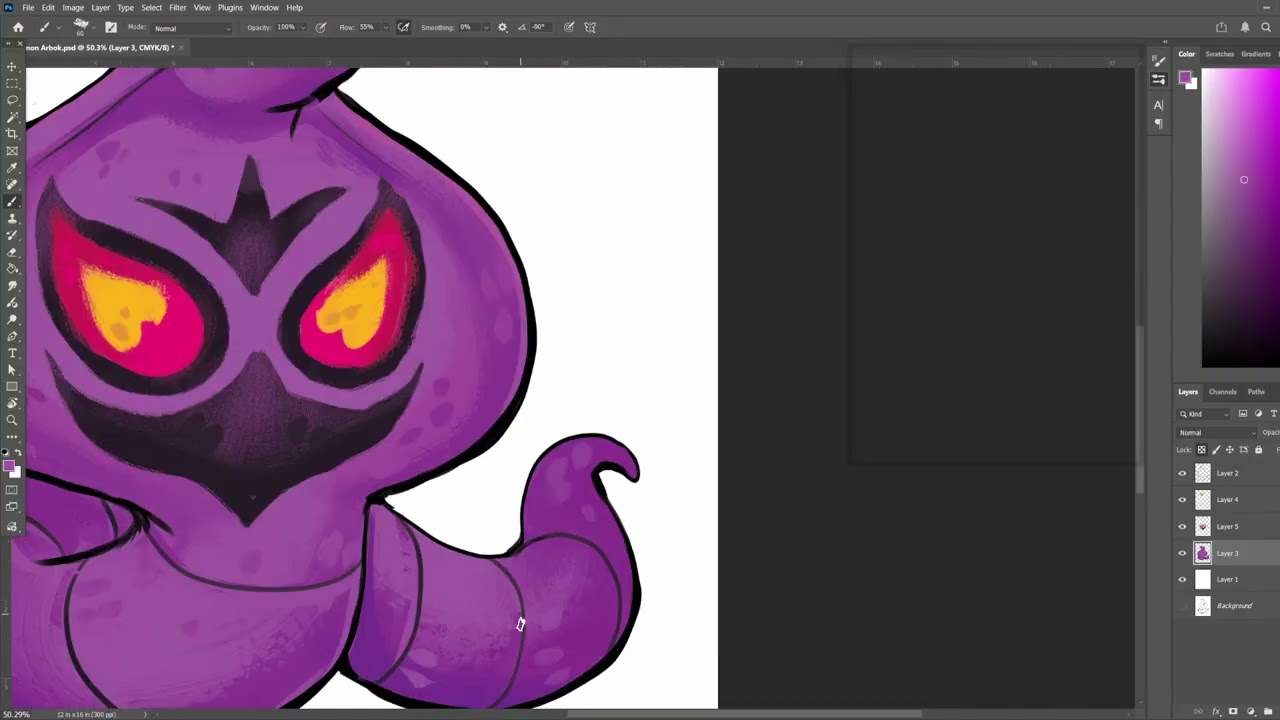The image size is (1280, 720).
Task: Switch to the Paths tab
Action: [x=1256, y=392]
